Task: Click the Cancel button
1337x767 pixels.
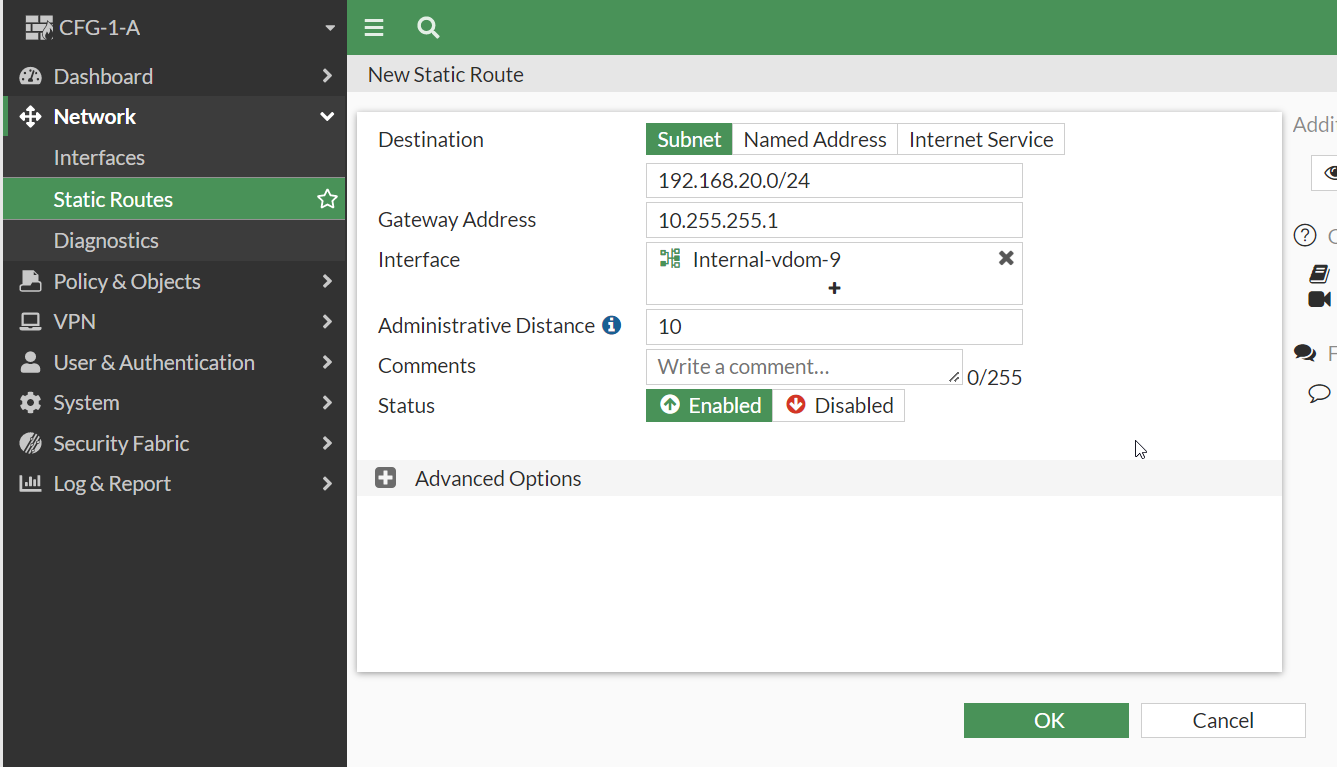Action: pyautogui.click(x=1222, y=720)
